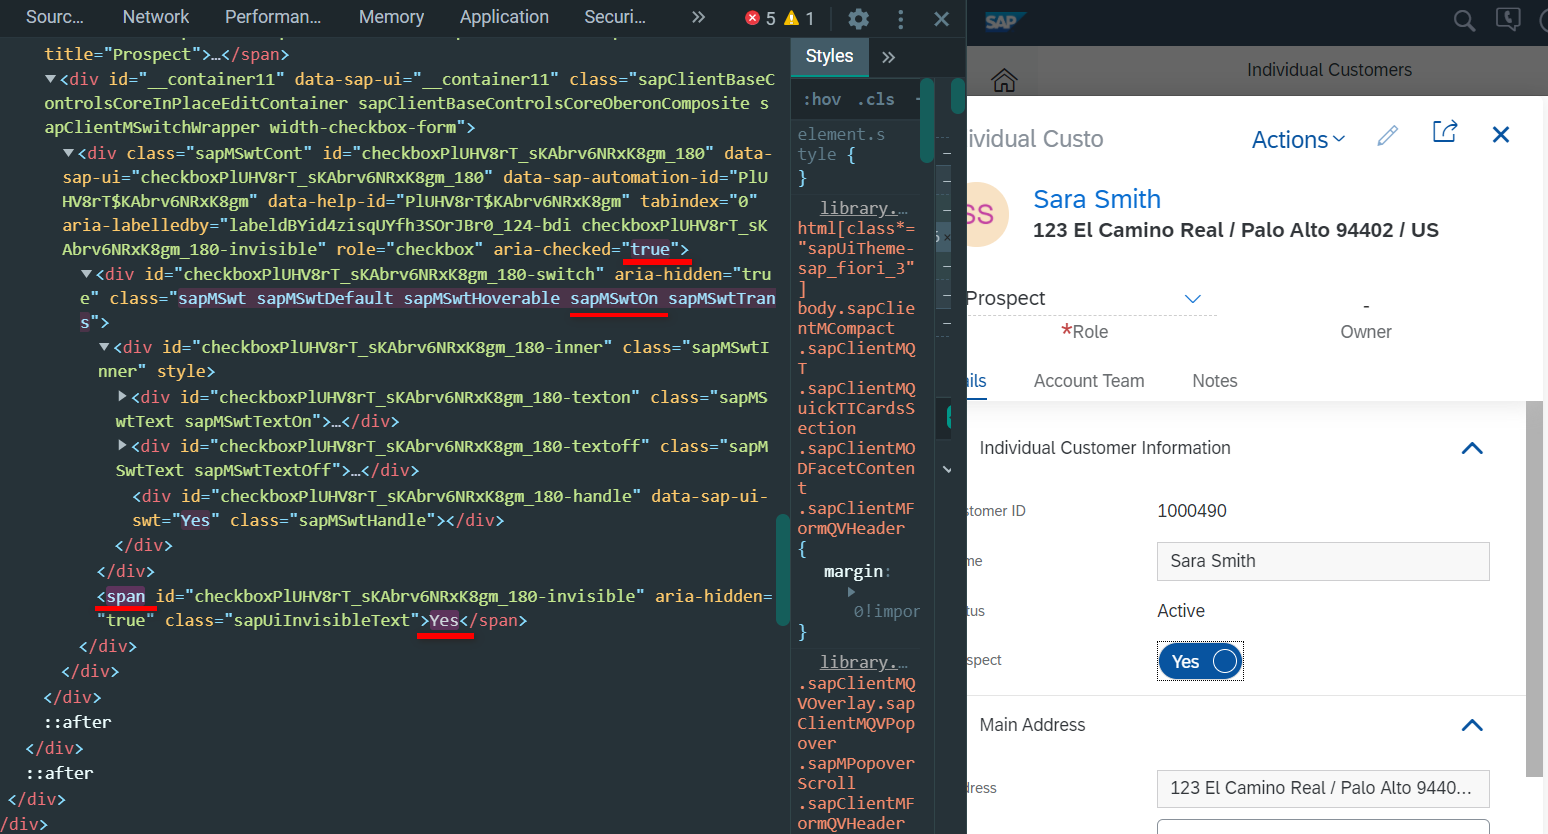Switch to Network tab in DevTools

click(156, 17)
